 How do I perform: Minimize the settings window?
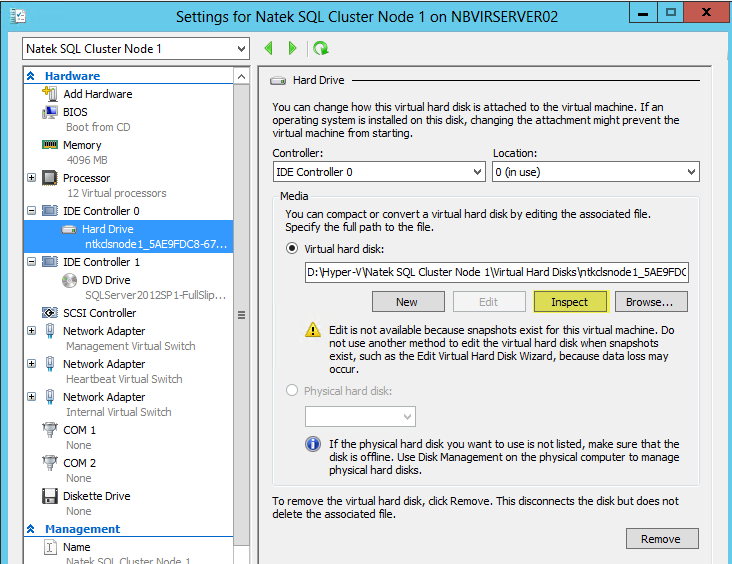coord(643,13)
